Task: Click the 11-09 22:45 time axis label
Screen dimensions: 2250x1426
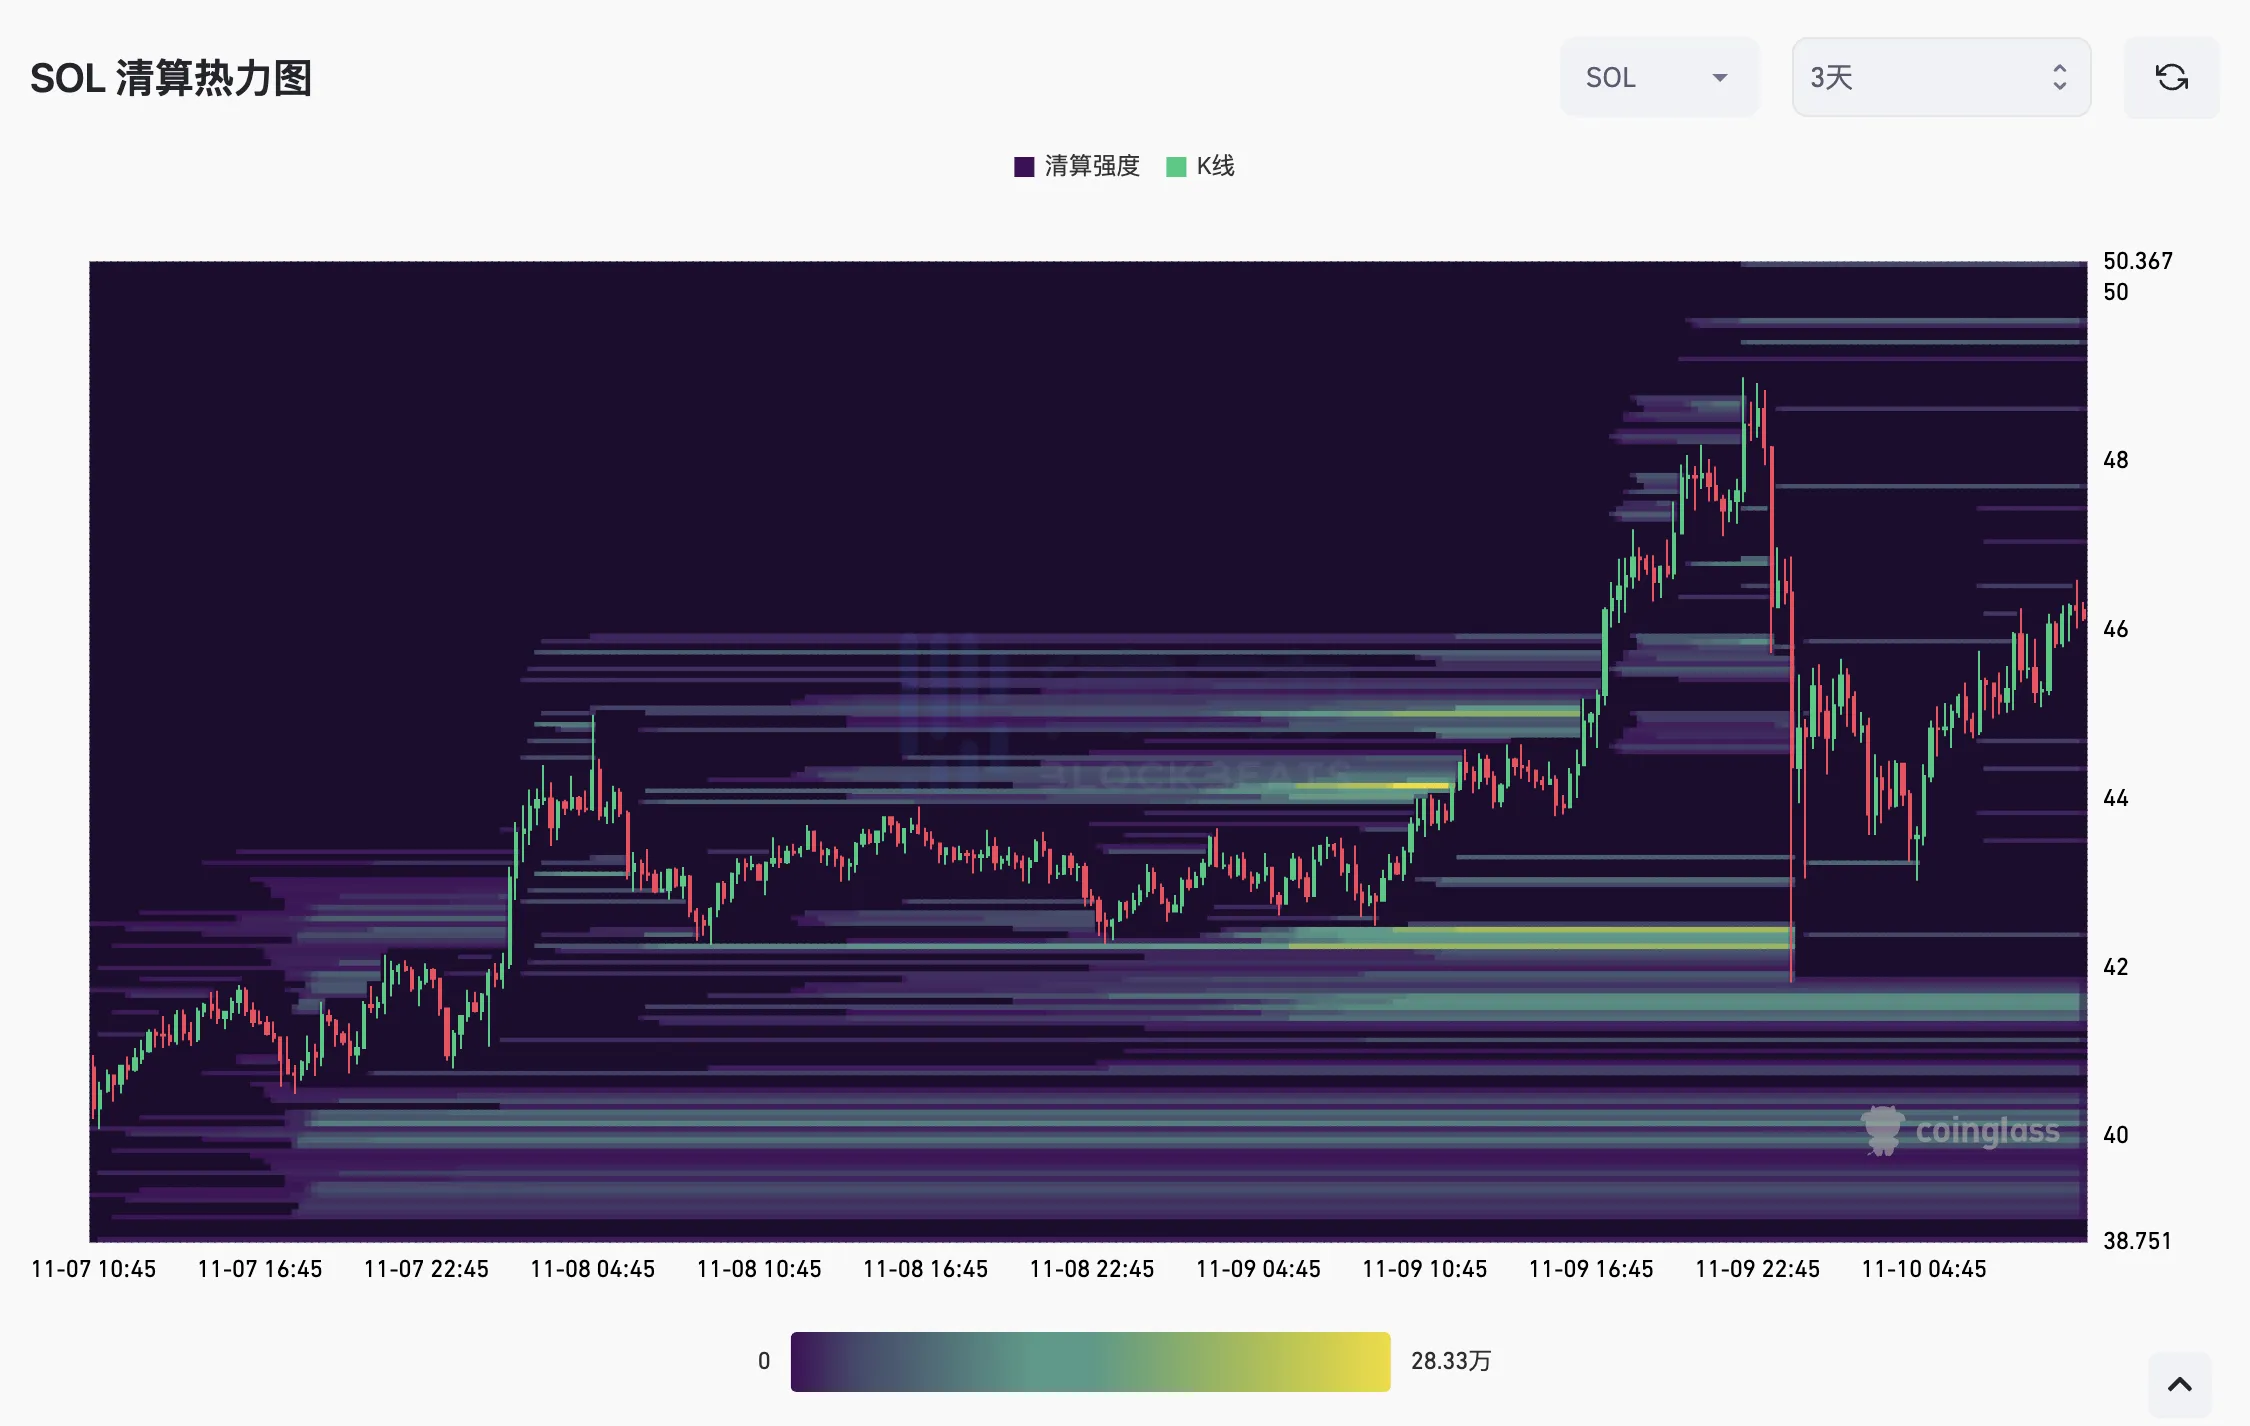Action: tap(1757, 1269)
